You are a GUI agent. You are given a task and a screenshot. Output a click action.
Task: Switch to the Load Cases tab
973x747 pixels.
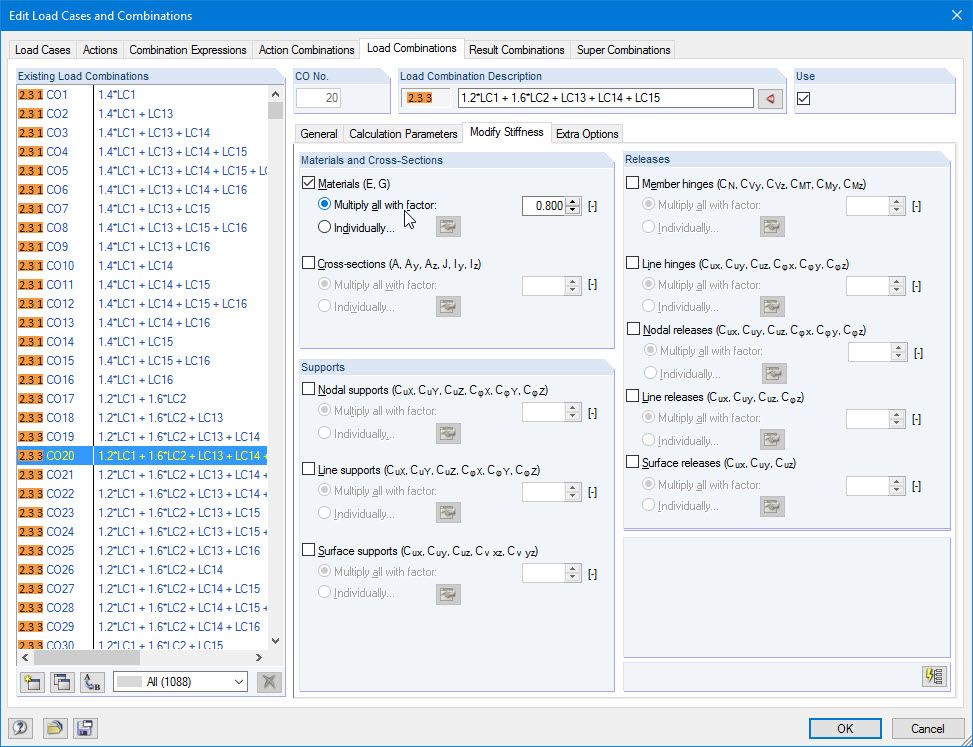[43, 50]
